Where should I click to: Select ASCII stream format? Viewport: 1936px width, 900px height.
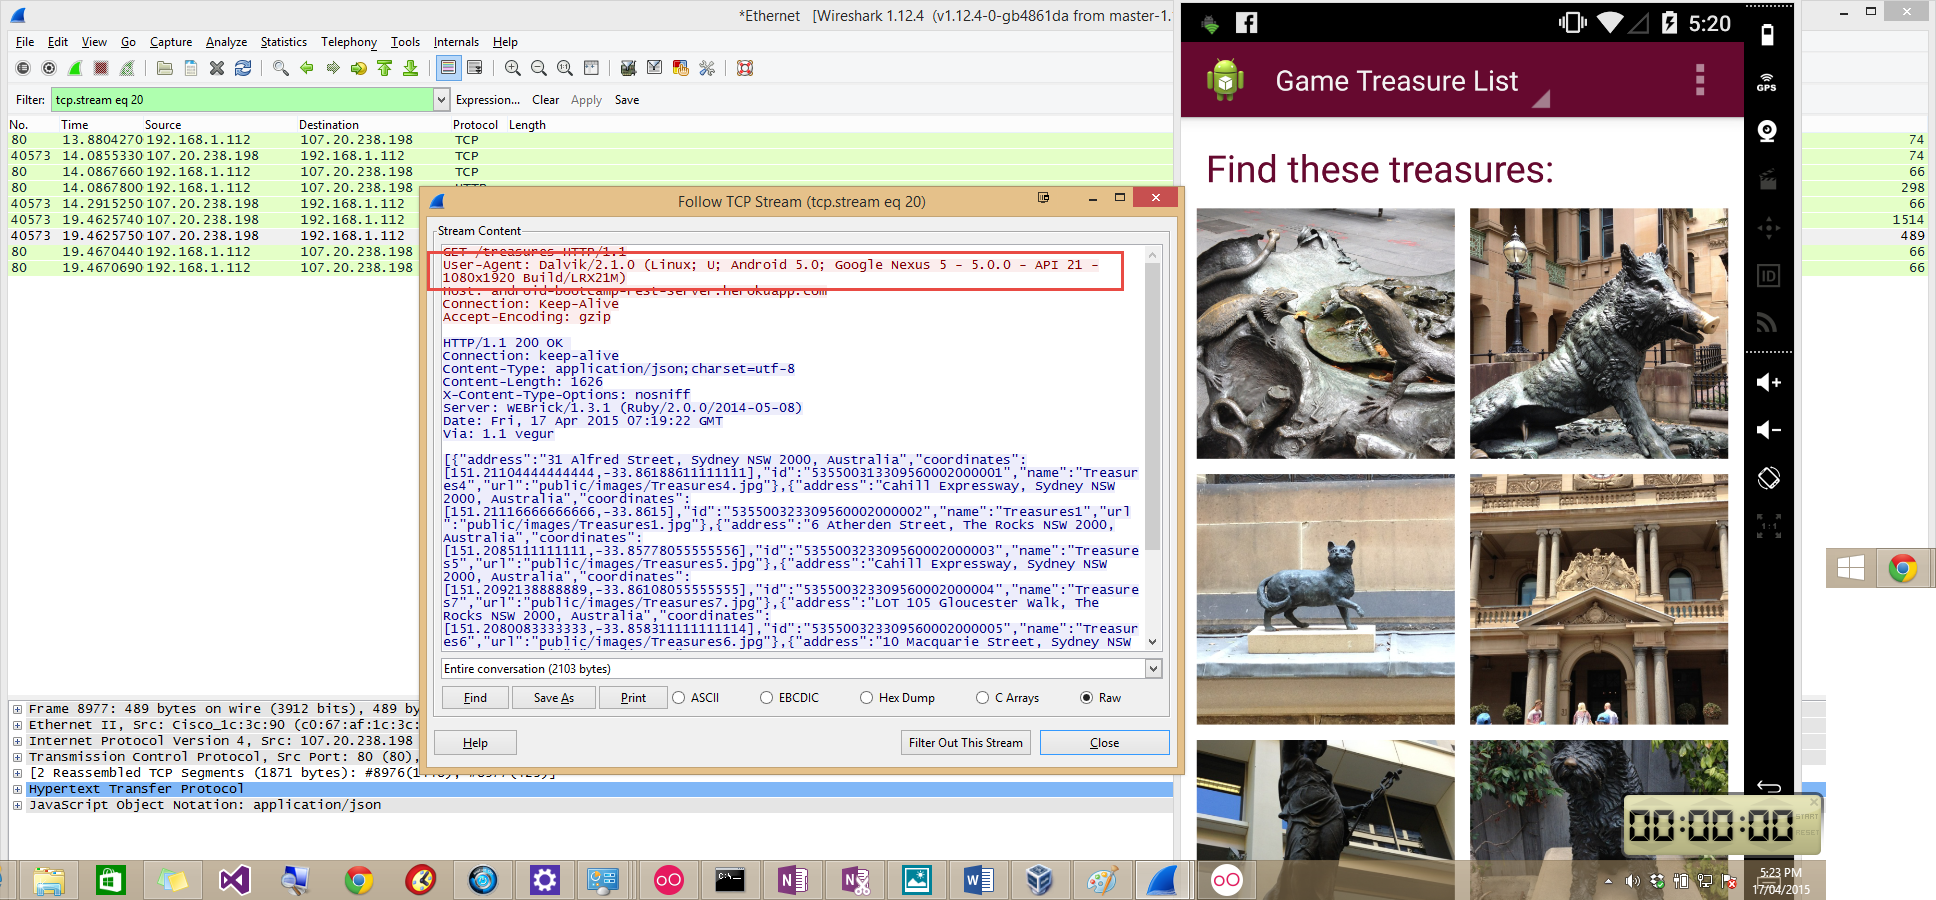(x=695, y=698)
